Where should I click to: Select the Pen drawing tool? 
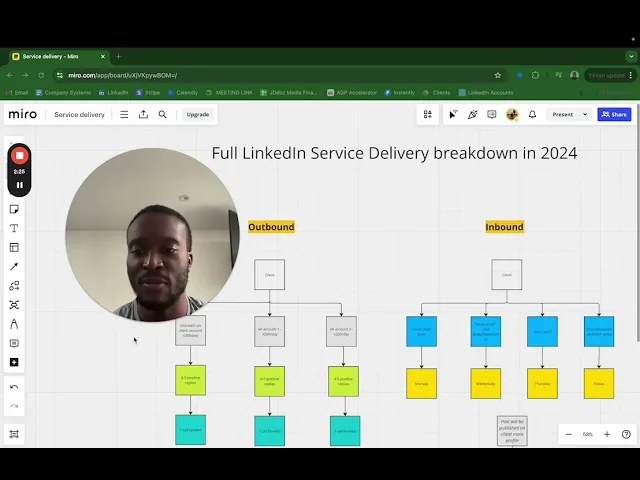14,324
